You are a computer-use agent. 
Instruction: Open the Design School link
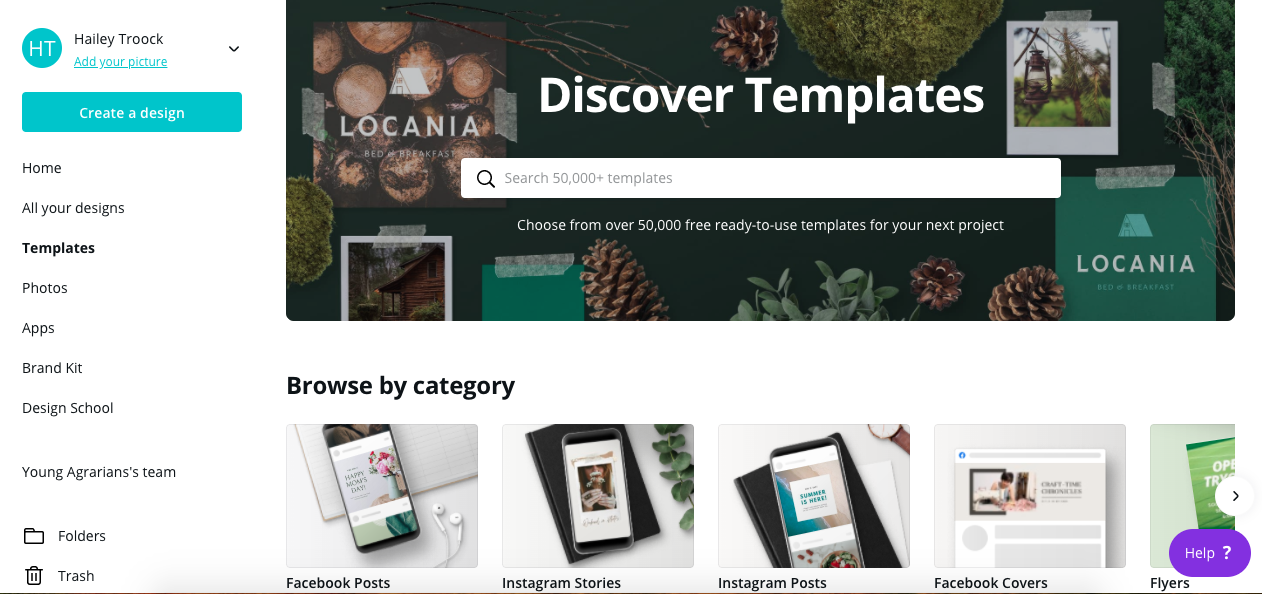[68, 408]
